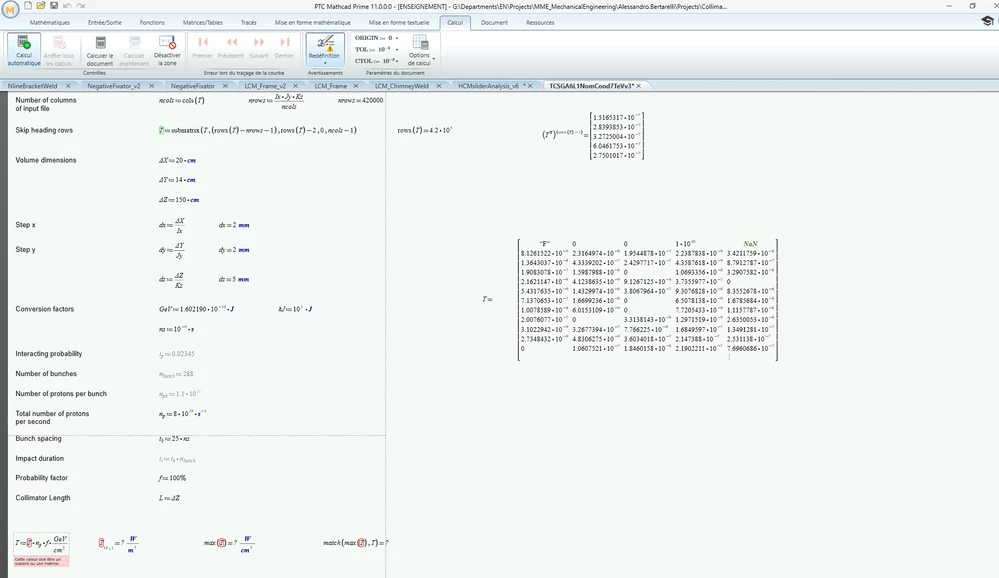This screenshot has width=999, height=578.
Task: Redo the last undone action
Action: click(x=80, y=6)
